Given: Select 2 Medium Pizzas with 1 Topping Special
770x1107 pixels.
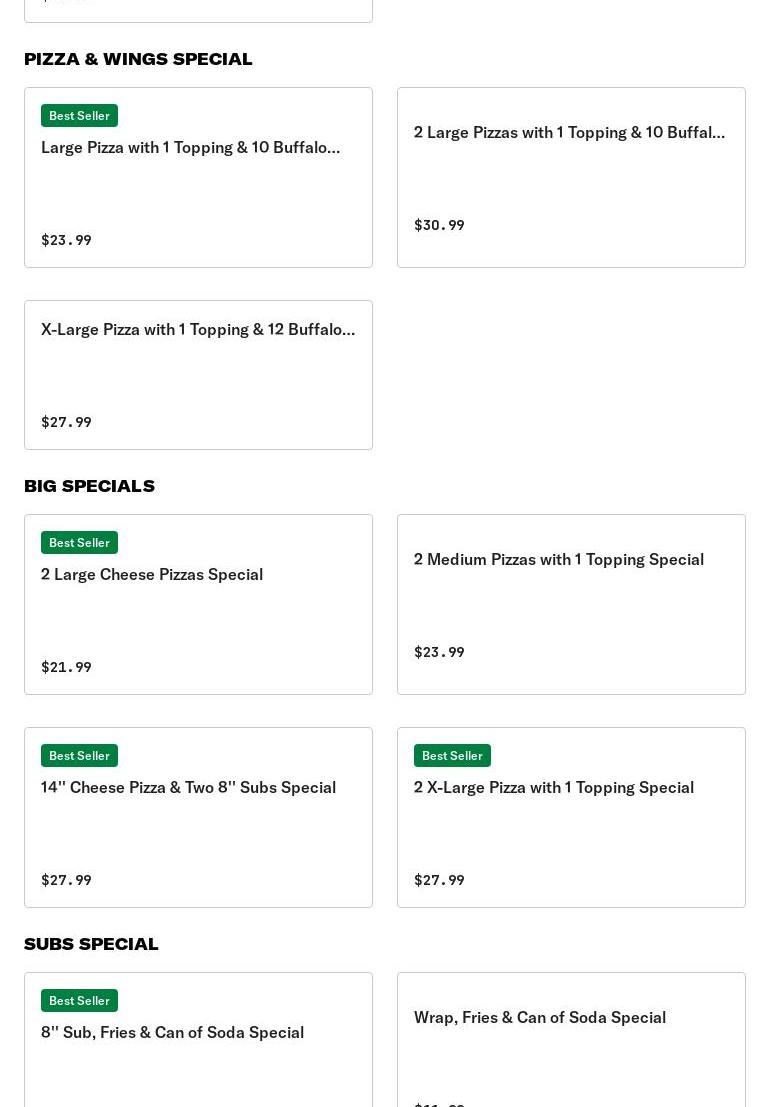Looking at the screenshot, I should [558, 560].
